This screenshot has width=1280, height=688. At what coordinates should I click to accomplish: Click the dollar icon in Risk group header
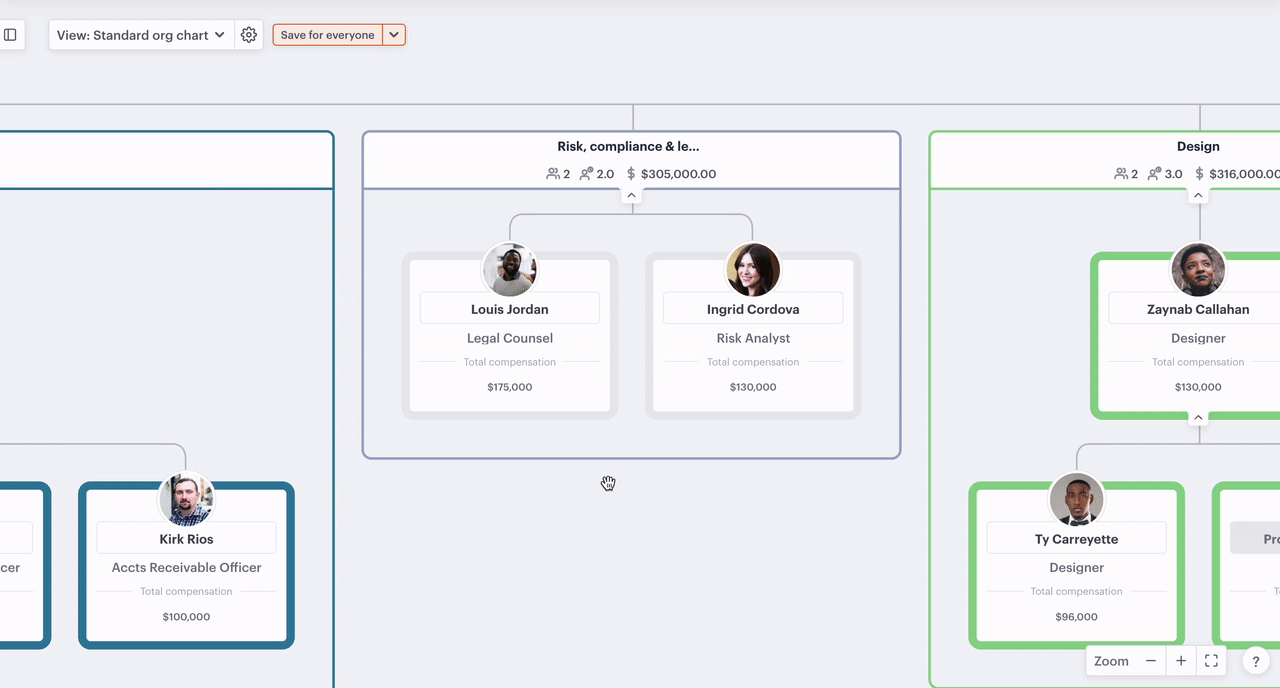click(631, 174)
